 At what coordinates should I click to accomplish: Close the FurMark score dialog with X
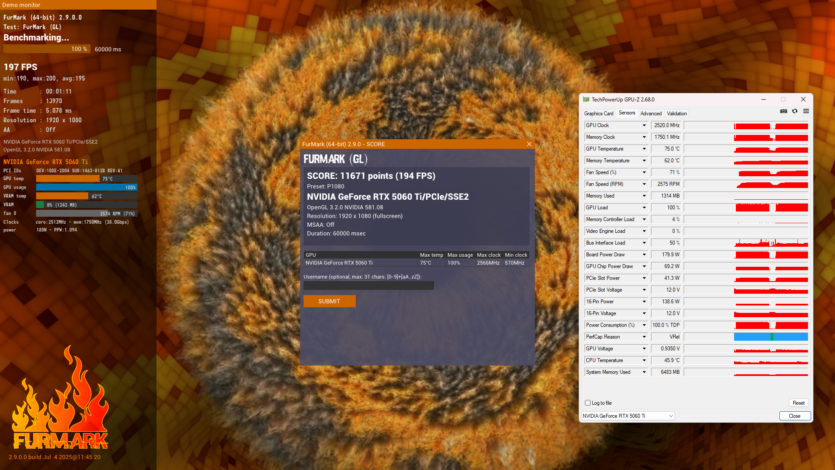[529, 144]
